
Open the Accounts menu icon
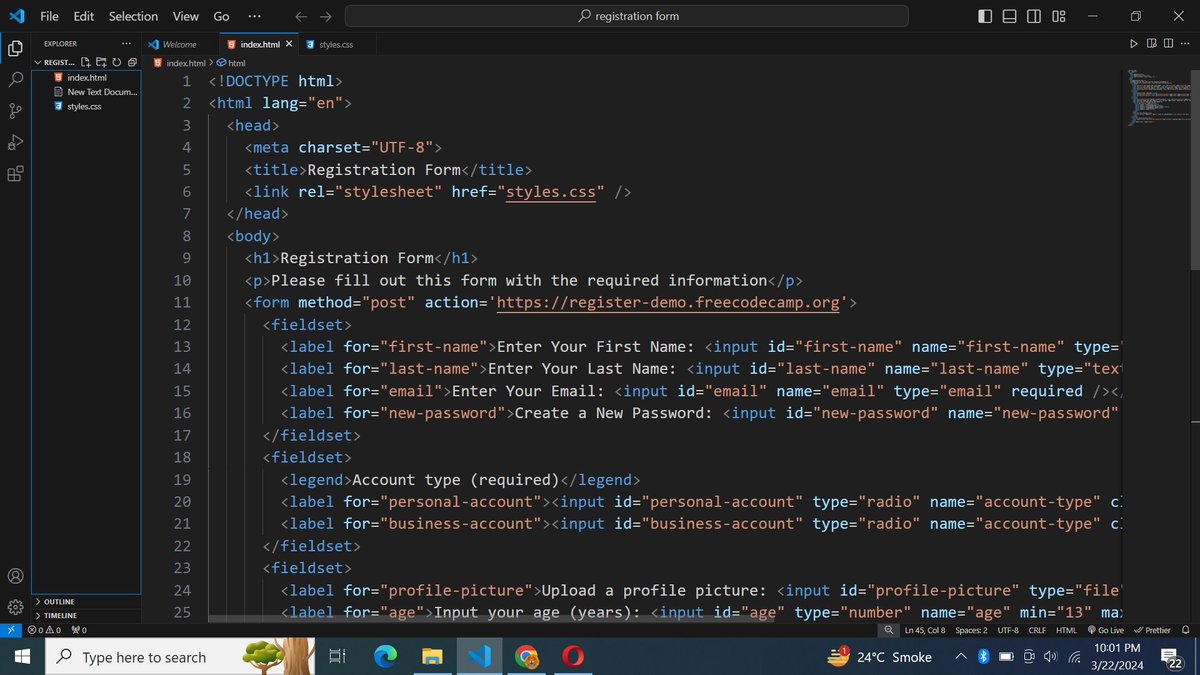click(15, 576)
